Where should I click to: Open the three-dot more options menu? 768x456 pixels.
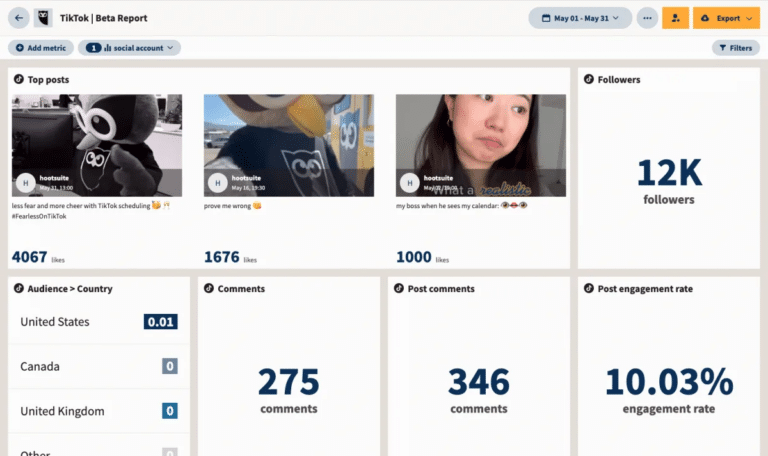648,18
